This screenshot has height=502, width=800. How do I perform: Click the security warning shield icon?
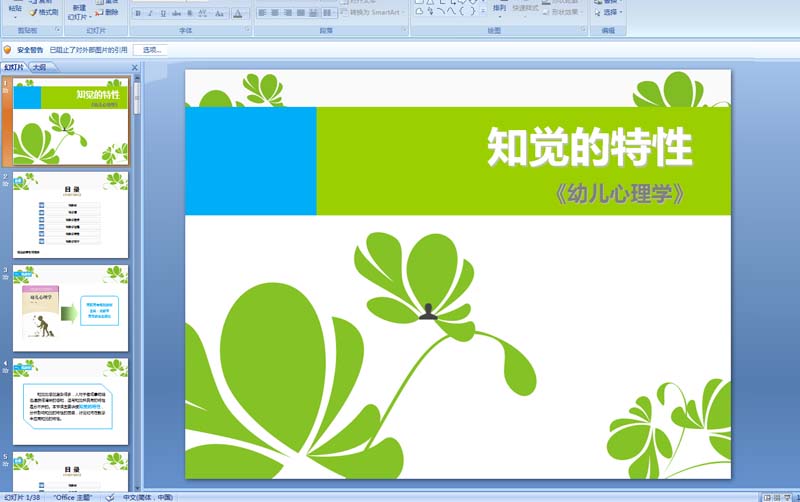[8, 50]
